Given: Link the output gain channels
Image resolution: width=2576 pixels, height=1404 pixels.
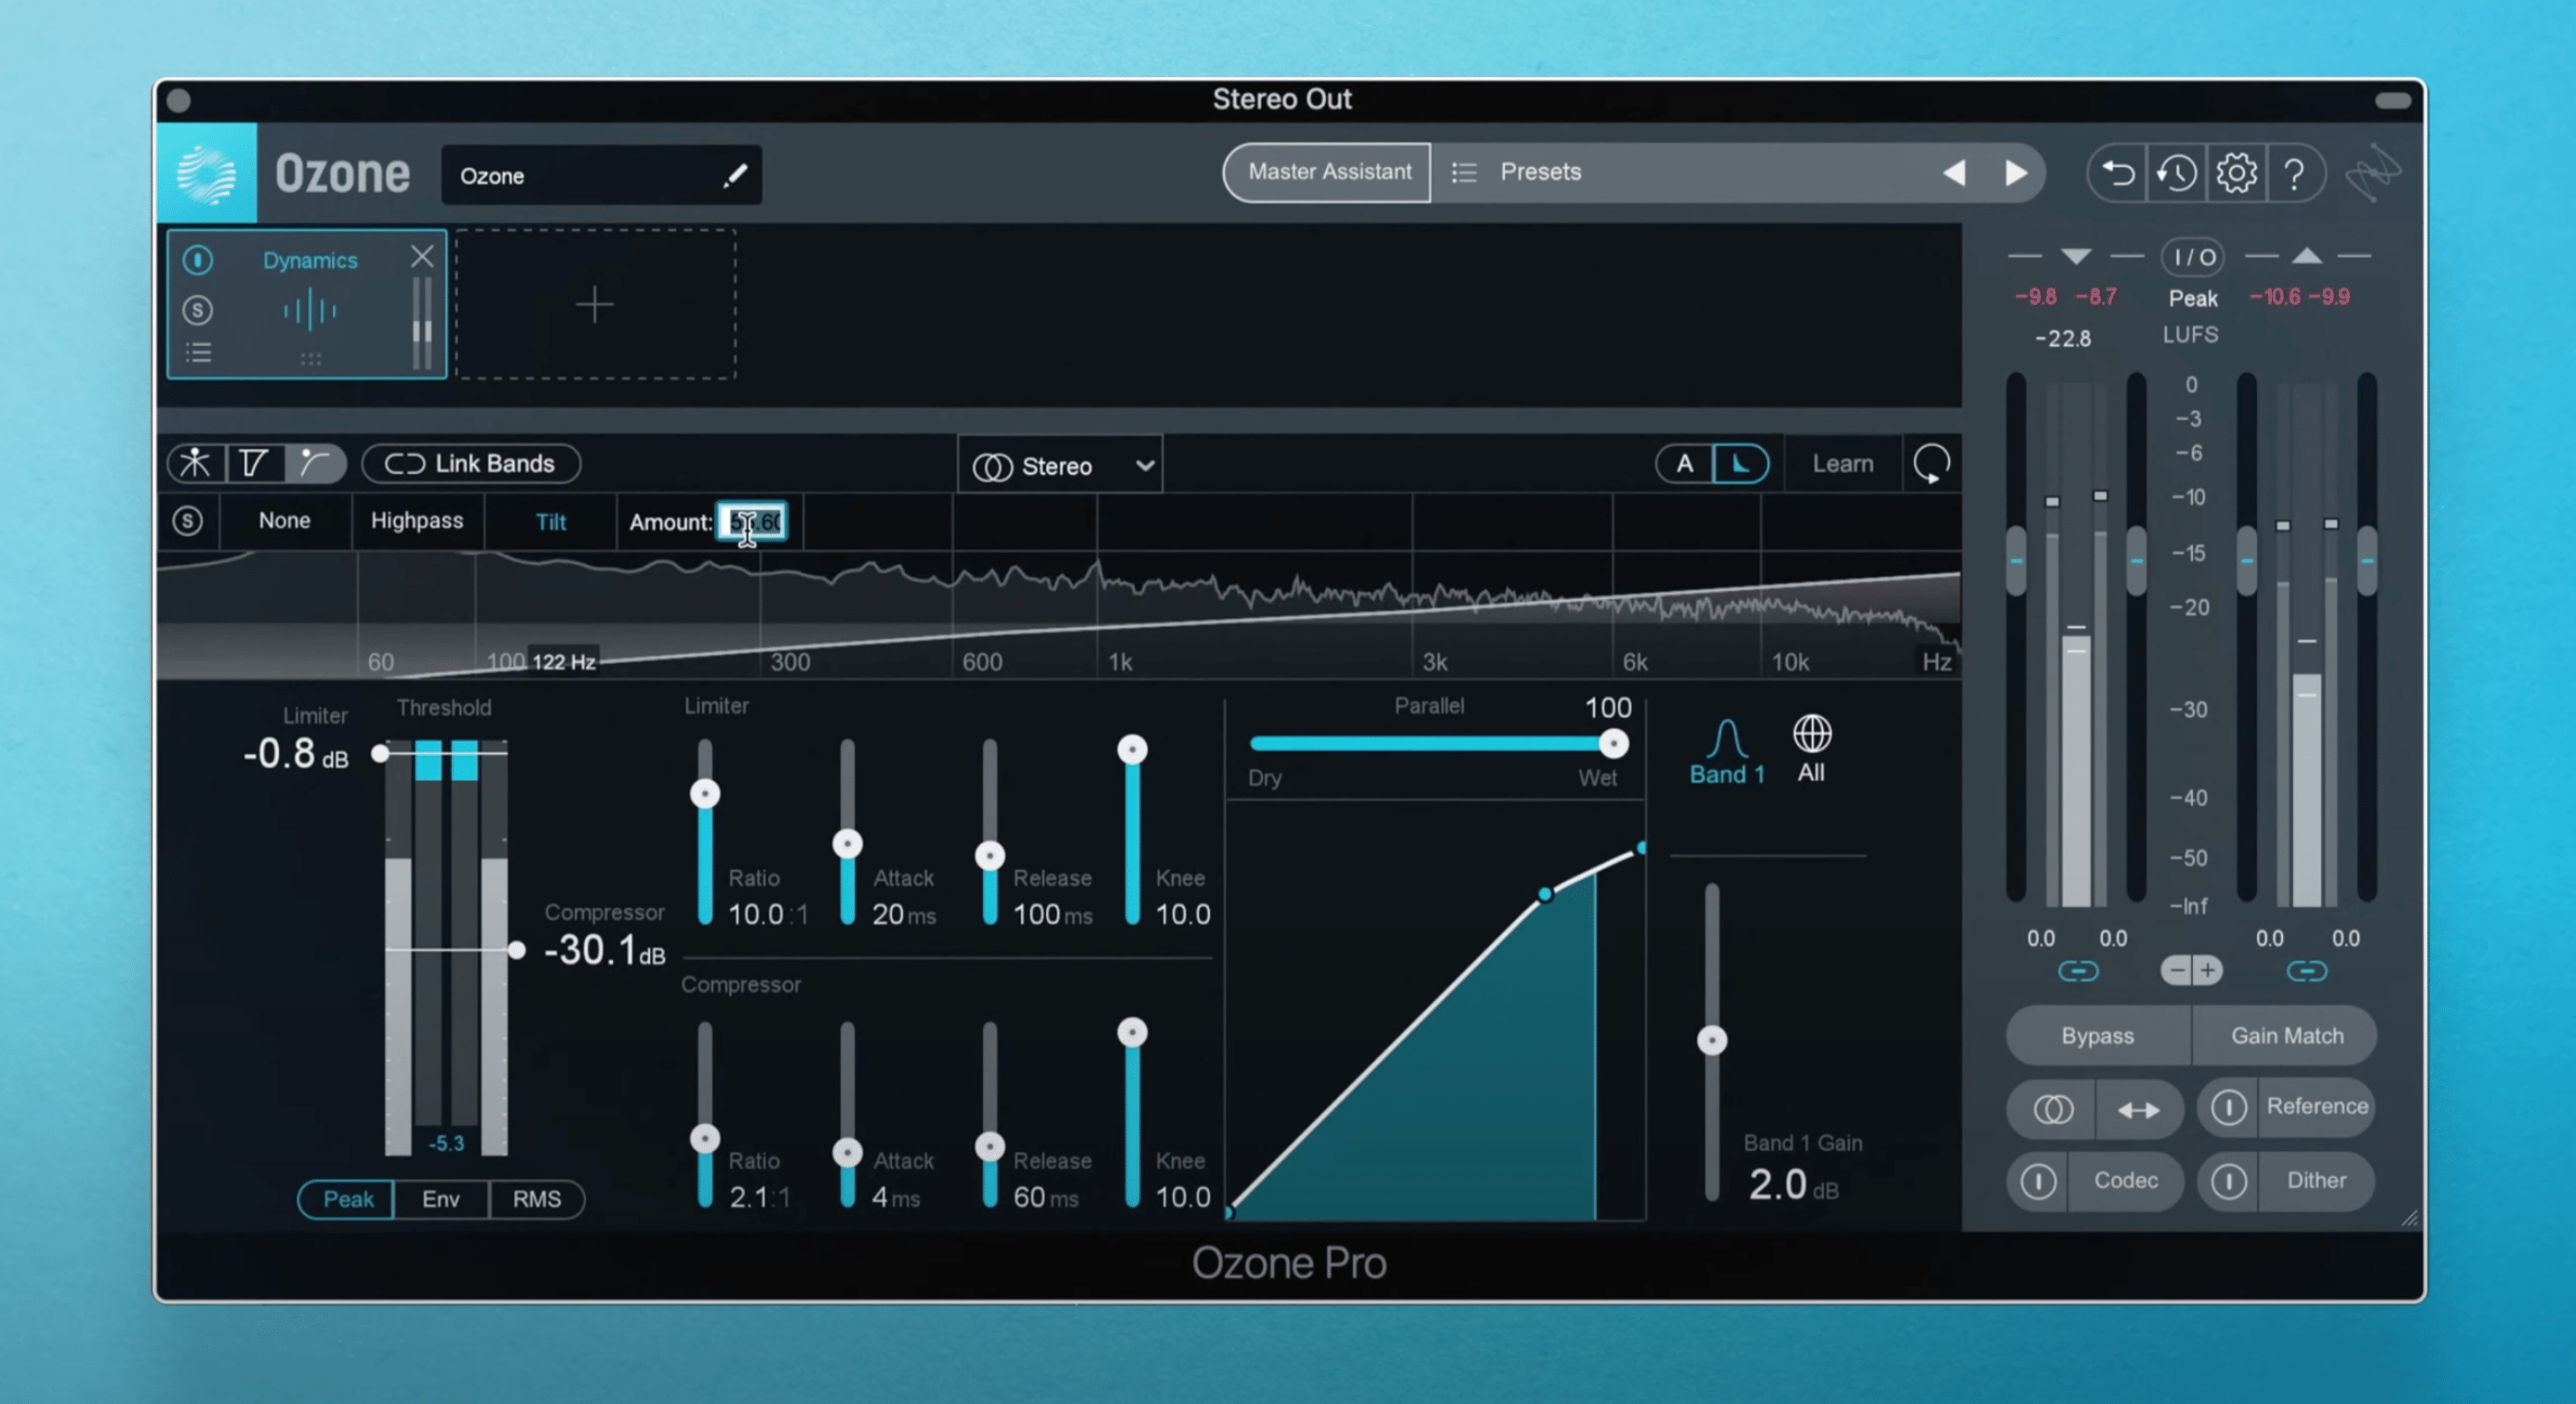Looking at the screenshot, I should [x=2306, y=971].
